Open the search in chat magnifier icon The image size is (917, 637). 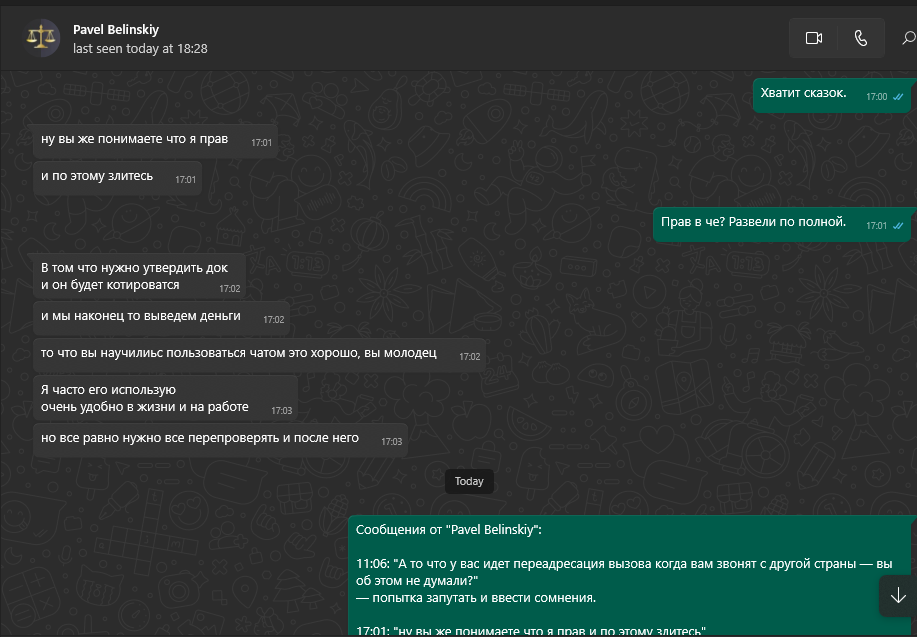click(x=907, y=38)
